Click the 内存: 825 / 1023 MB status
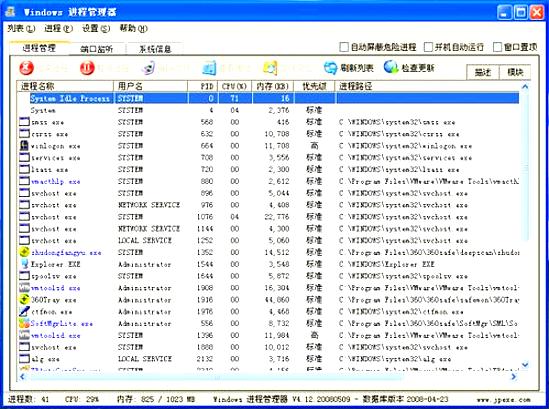The width and height of the screenshot is (549, 409). (x=156, y=399)
